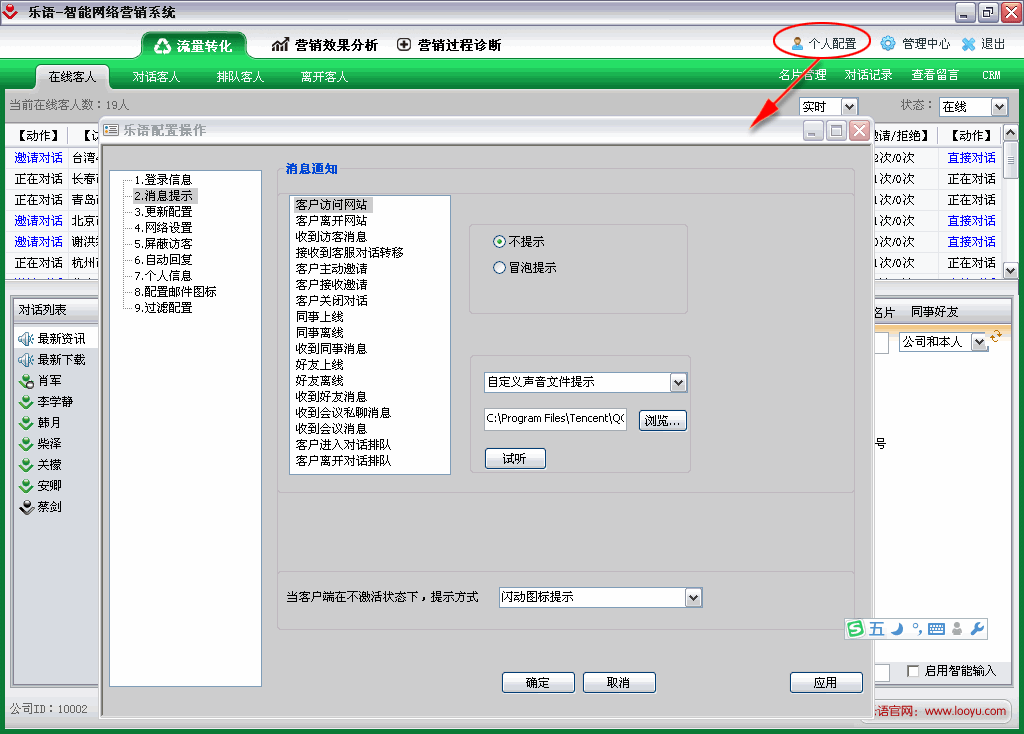Expand the 自定义声音文件提示 dropdown
Screen dimensions: 1024x734
pyautogui.click(x=679, y=383)
